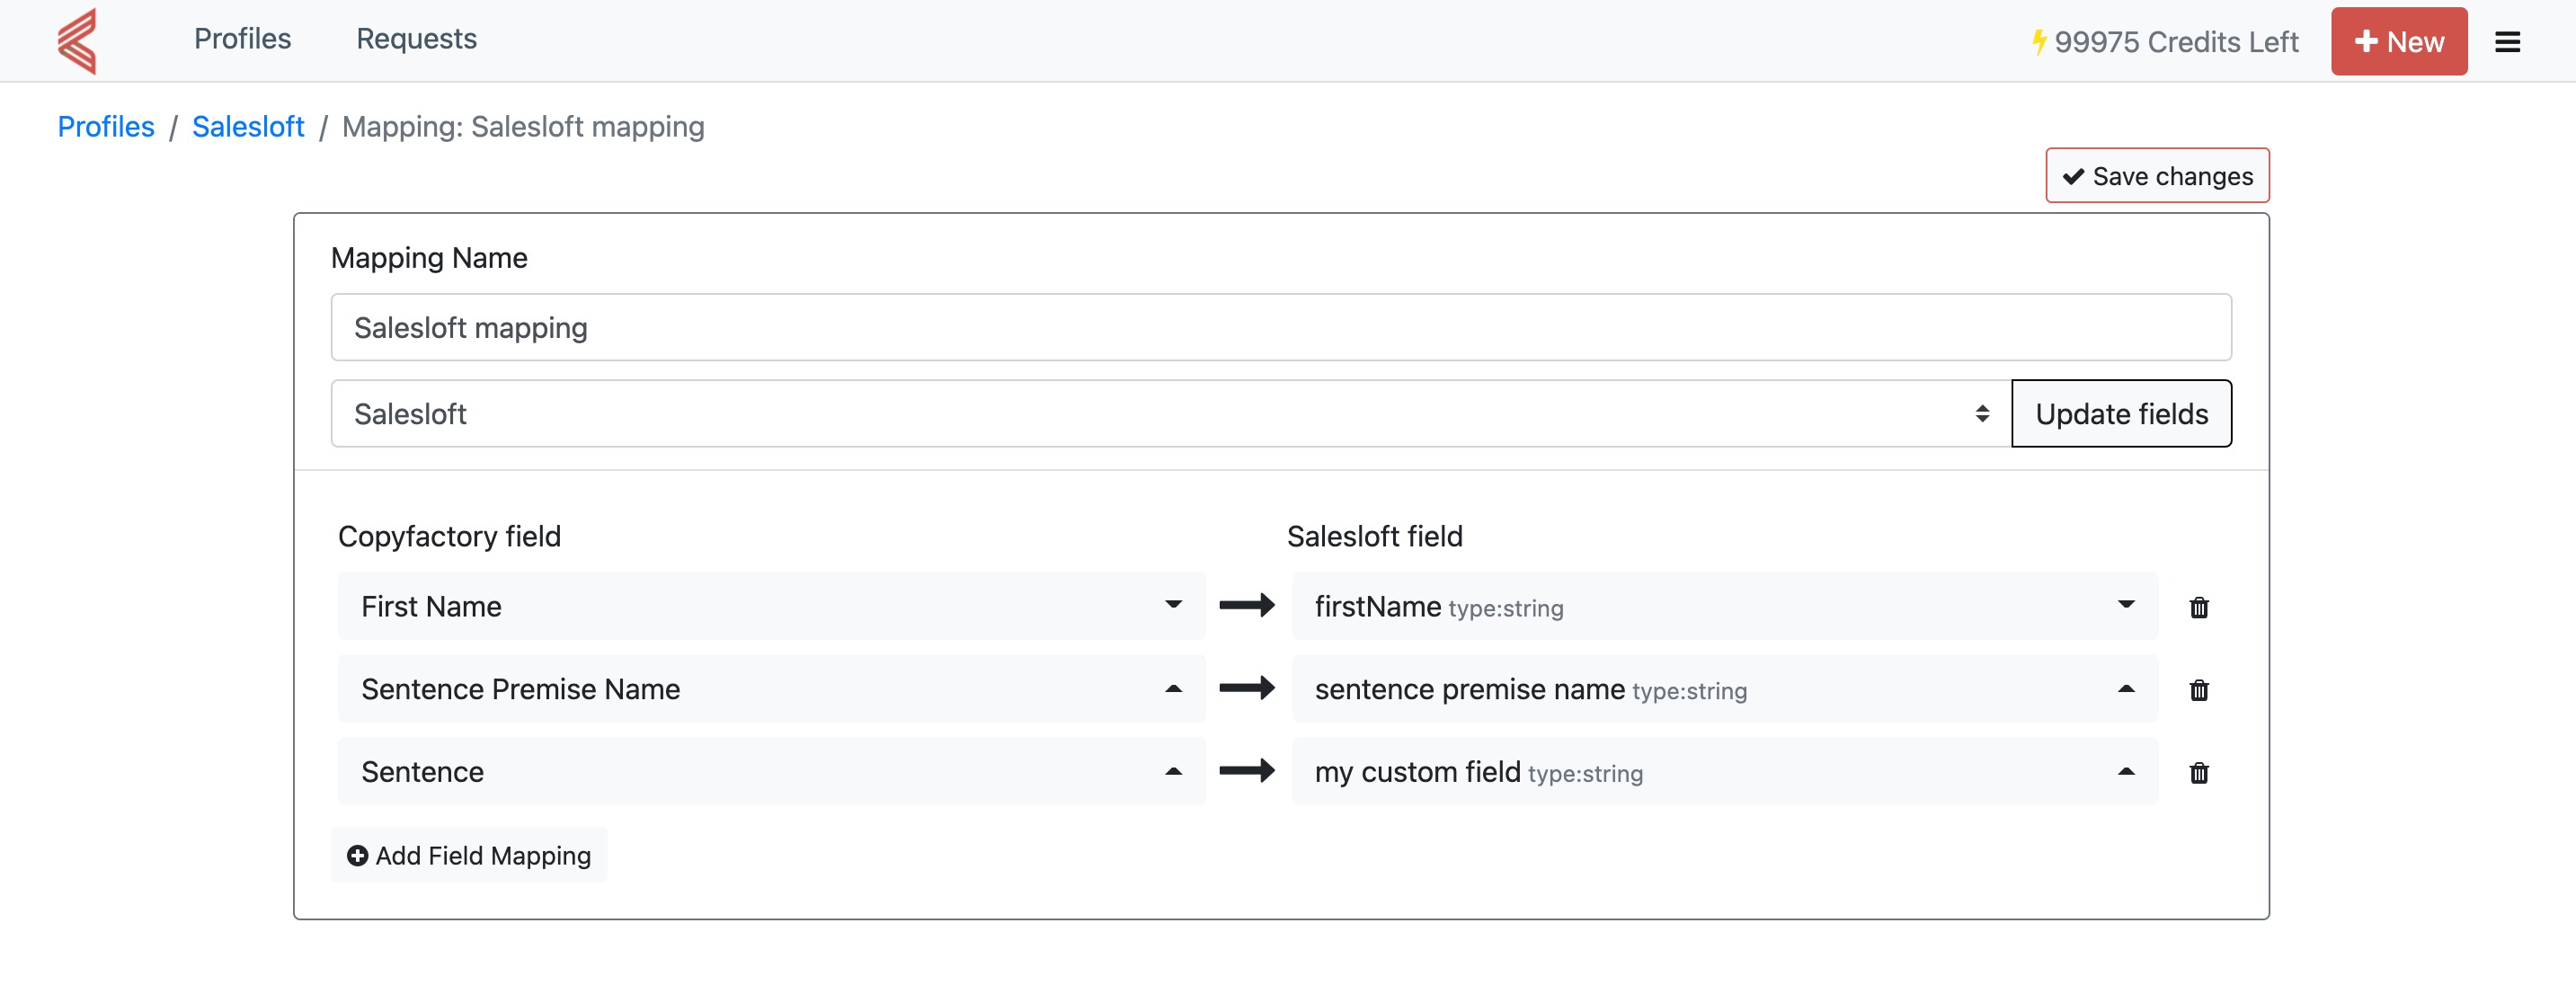
Task: Open Requests in the top navigation
Action: click(x=416, y=39)
